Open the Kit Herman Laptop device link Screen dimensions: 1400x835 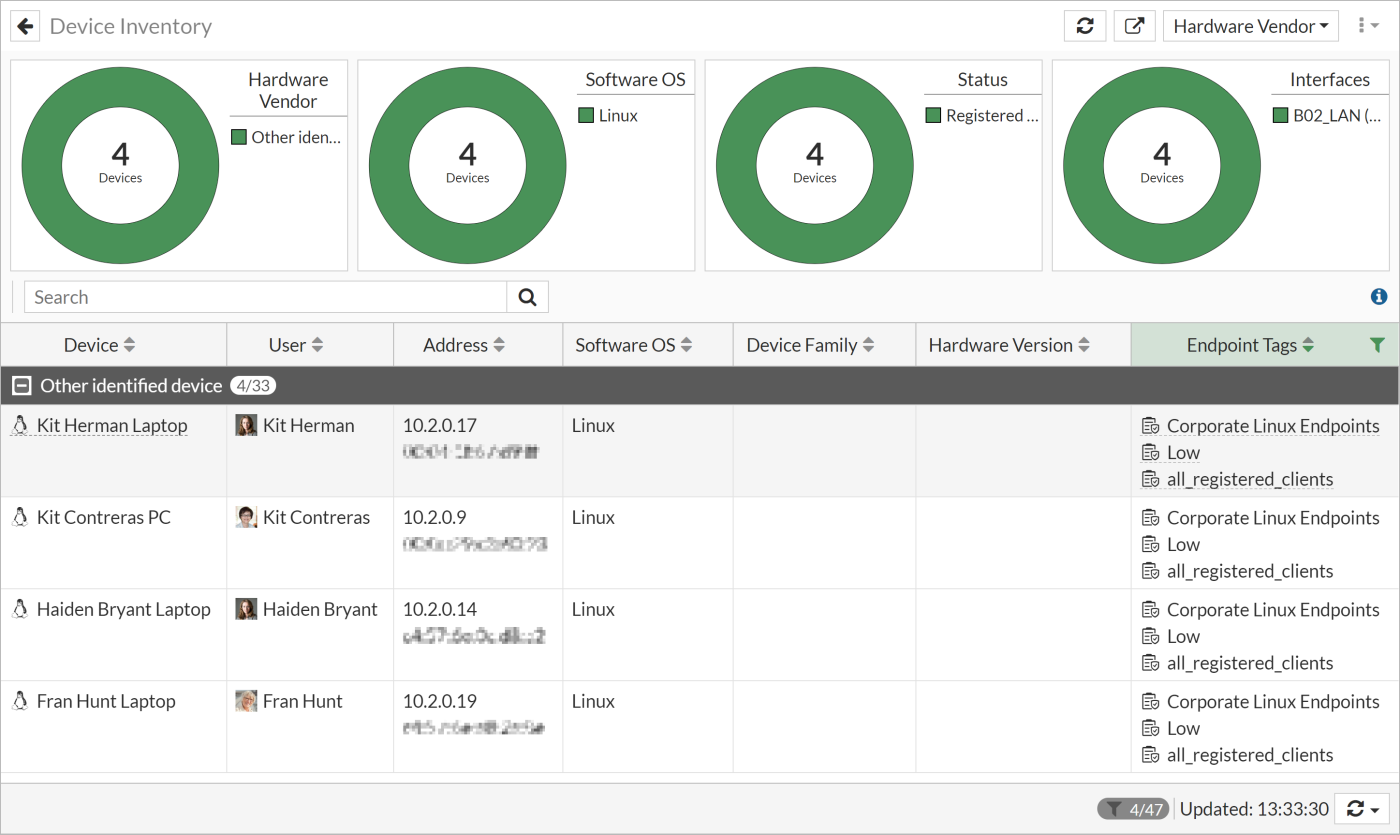click(112, 426)
